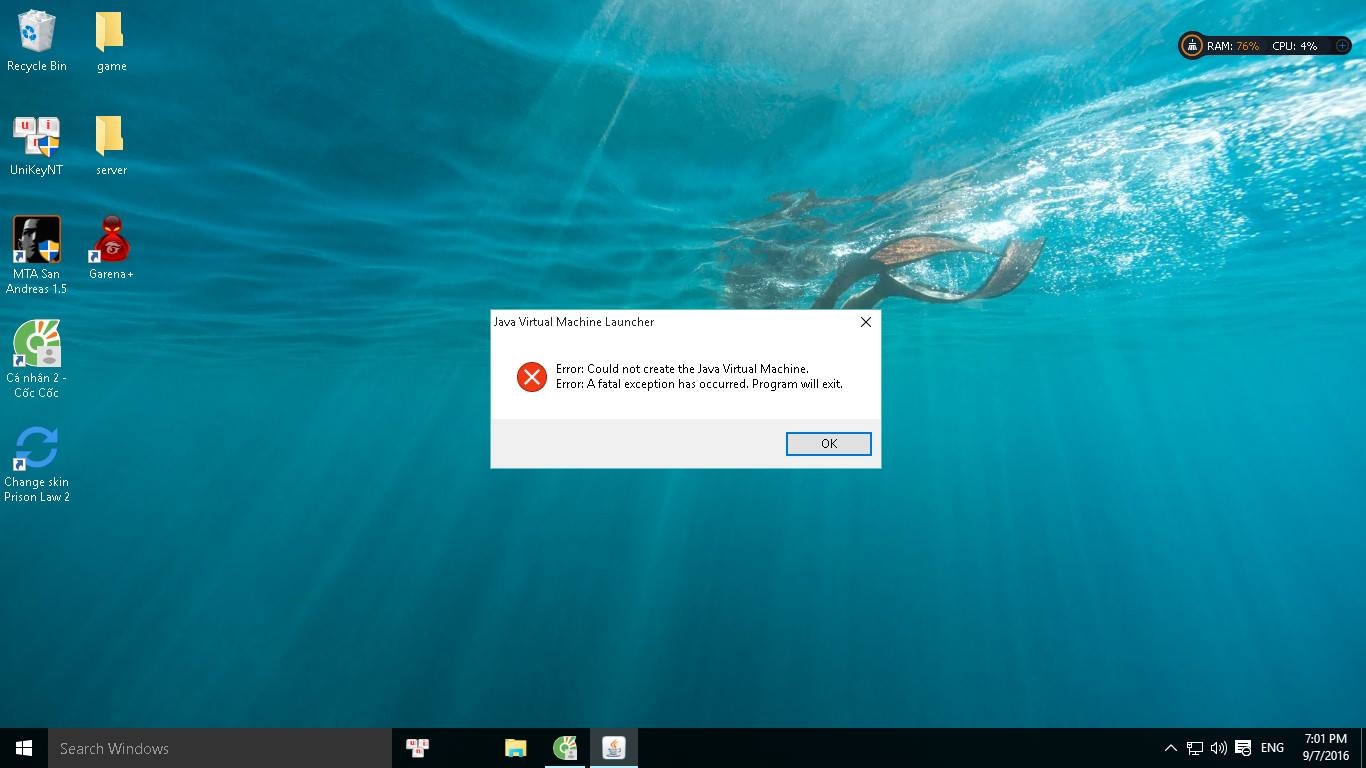Viewport: 1366px width, 768px height.
Task: Click the Java taskbar button
Action: (x=614, y=748)
